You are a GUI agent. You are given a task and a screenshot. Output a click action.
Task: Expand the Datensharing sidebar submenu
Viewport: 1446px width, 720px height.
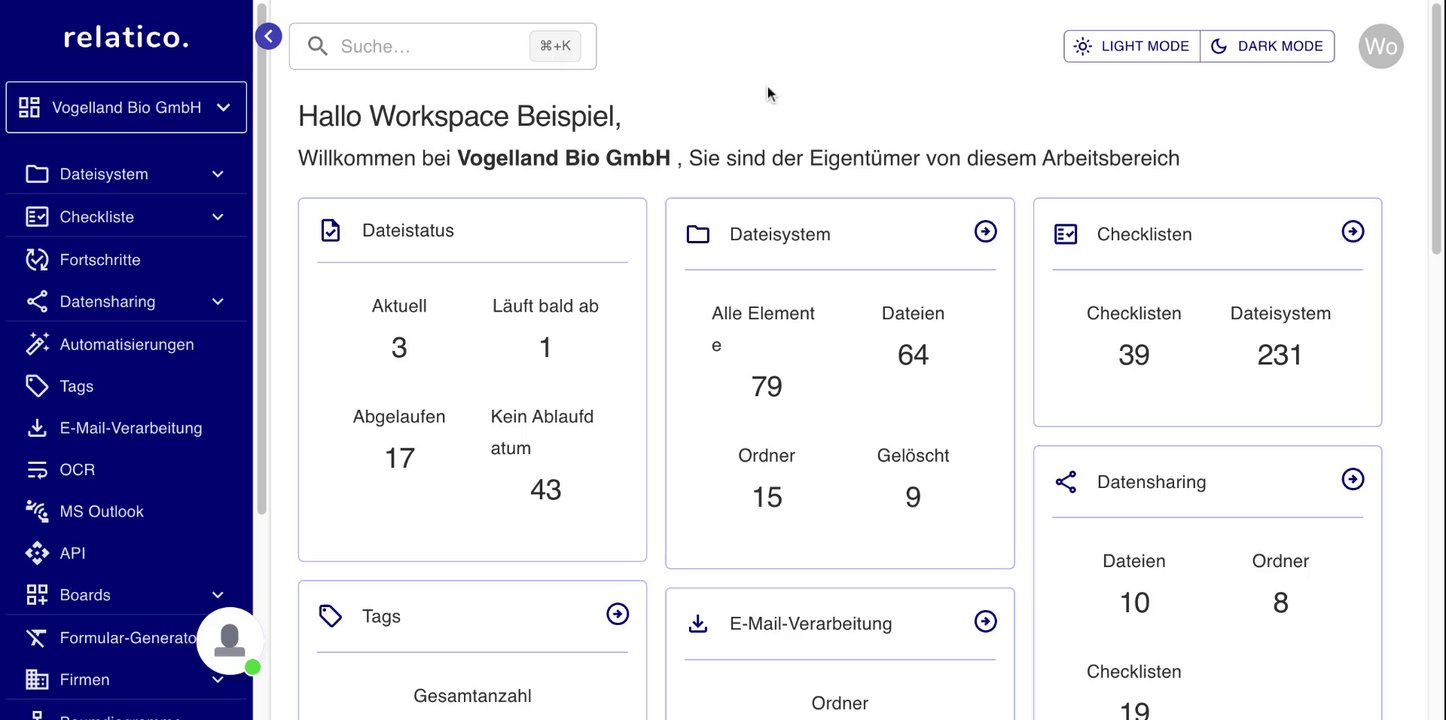(x=218, y=302)
